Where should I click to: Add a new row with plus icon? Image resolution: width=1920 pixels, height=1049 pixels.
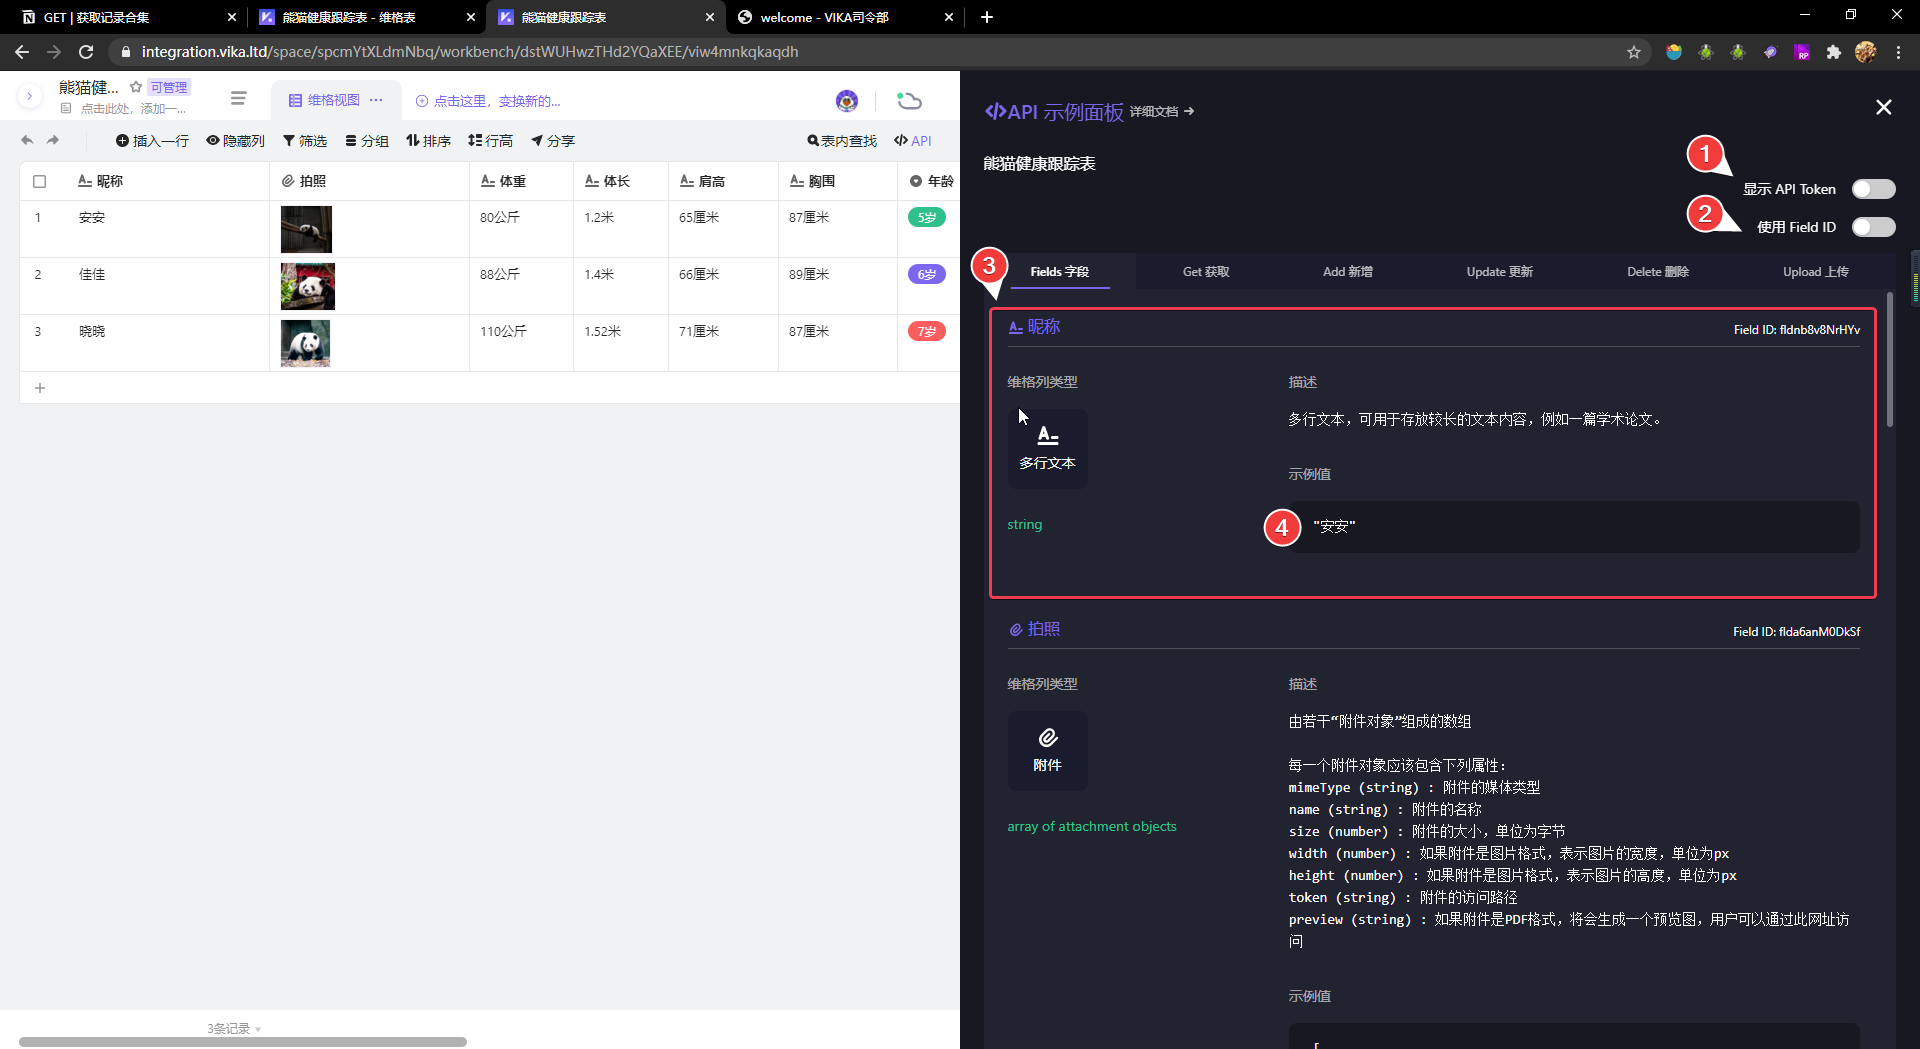tap(40, 388)
